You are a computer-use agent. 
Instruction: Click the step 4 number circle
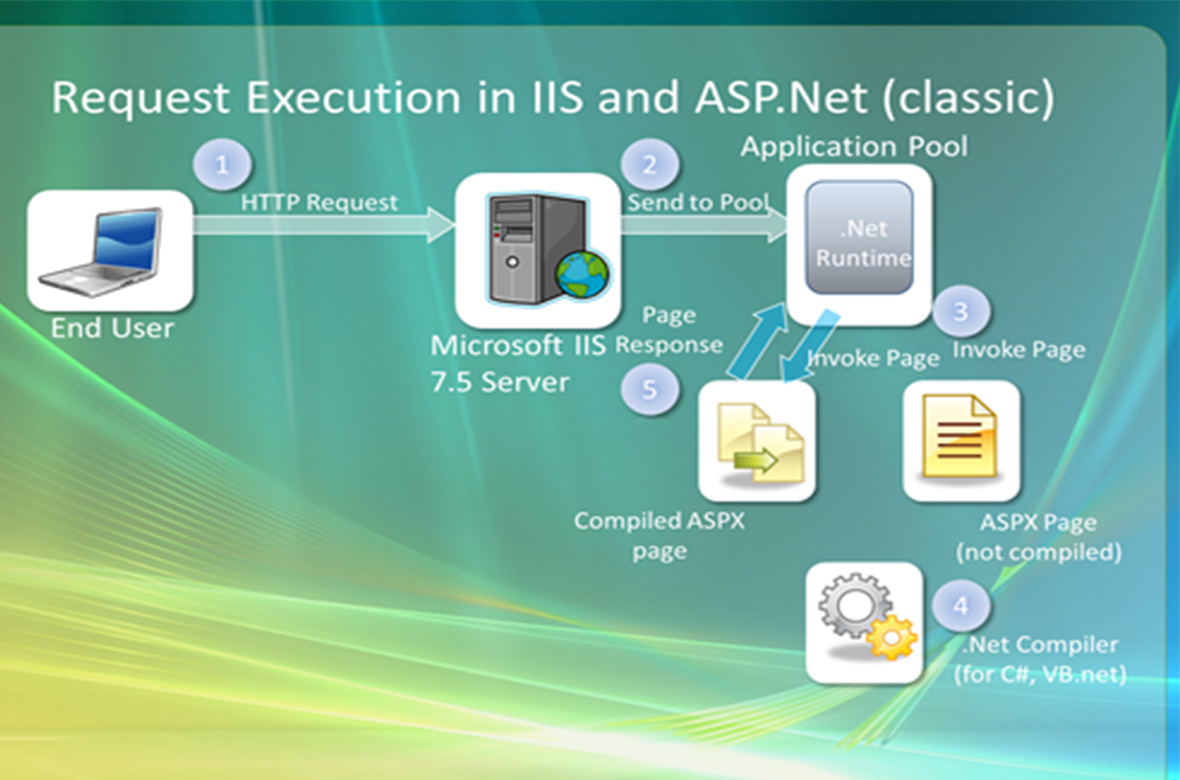tap(961, 605)
